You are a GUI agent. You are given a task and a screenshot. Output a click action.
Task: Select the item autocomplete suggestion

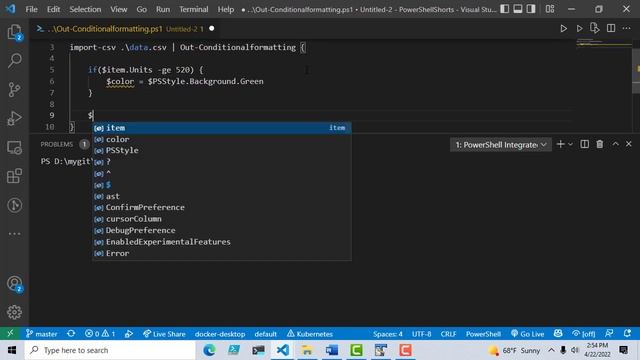click(x=222, y=128)
